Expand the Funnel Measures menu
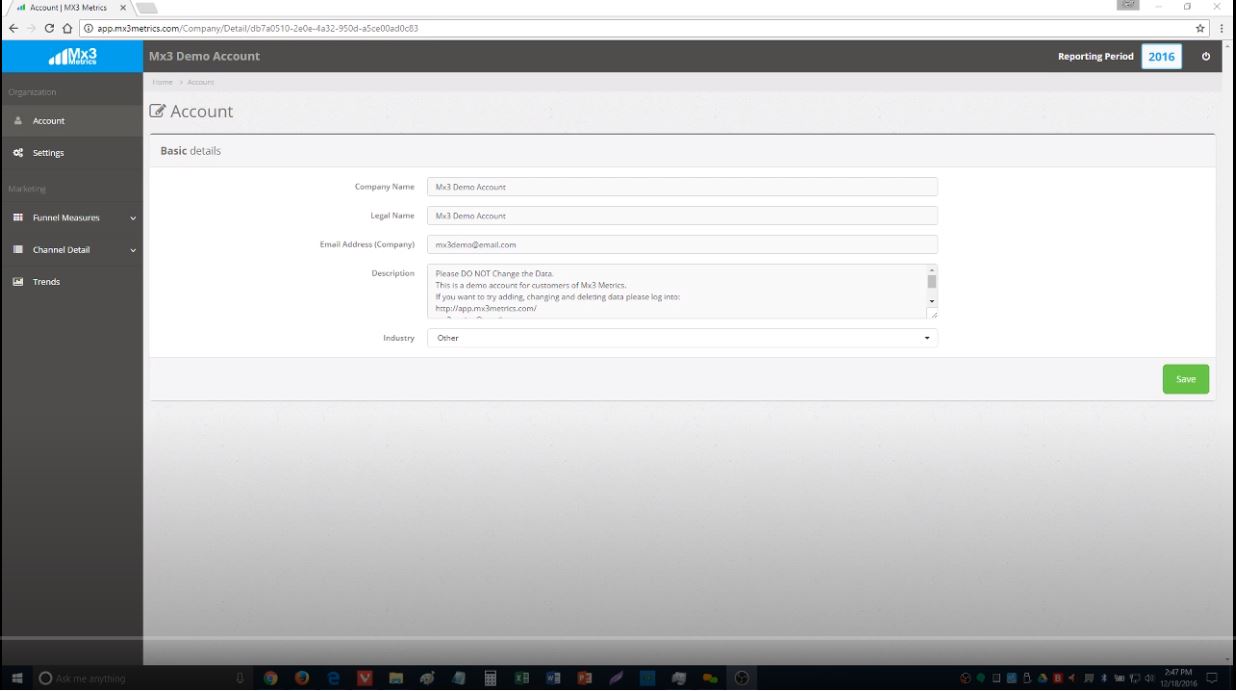Screen dimensions: 1236x691 pos(71,217)
